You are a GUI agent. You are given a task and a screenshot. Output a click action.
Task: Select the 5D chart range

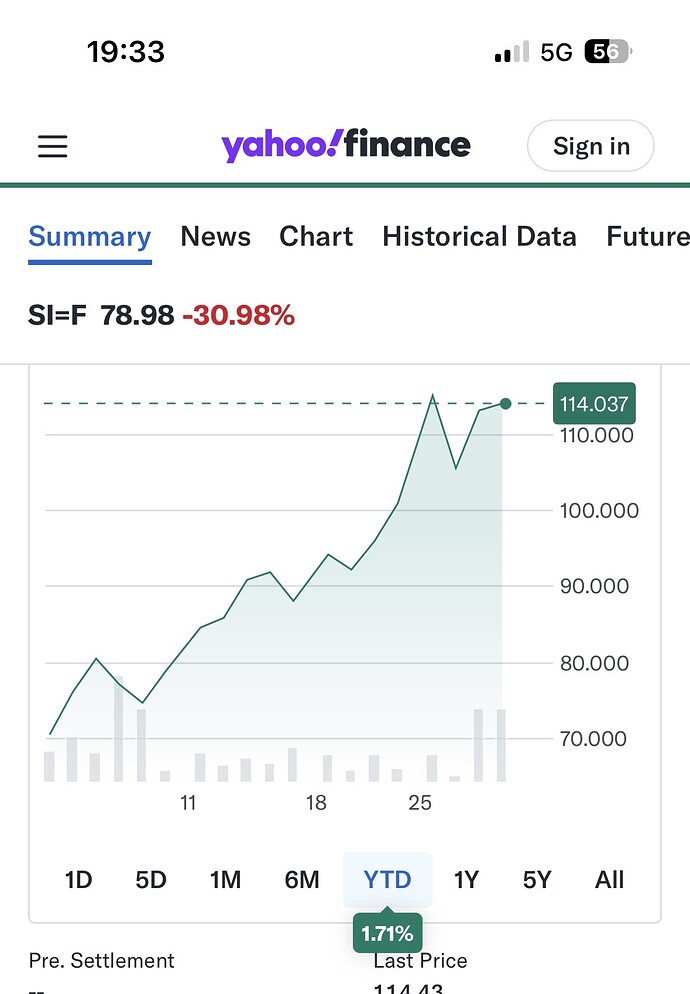tap(151, 880)
